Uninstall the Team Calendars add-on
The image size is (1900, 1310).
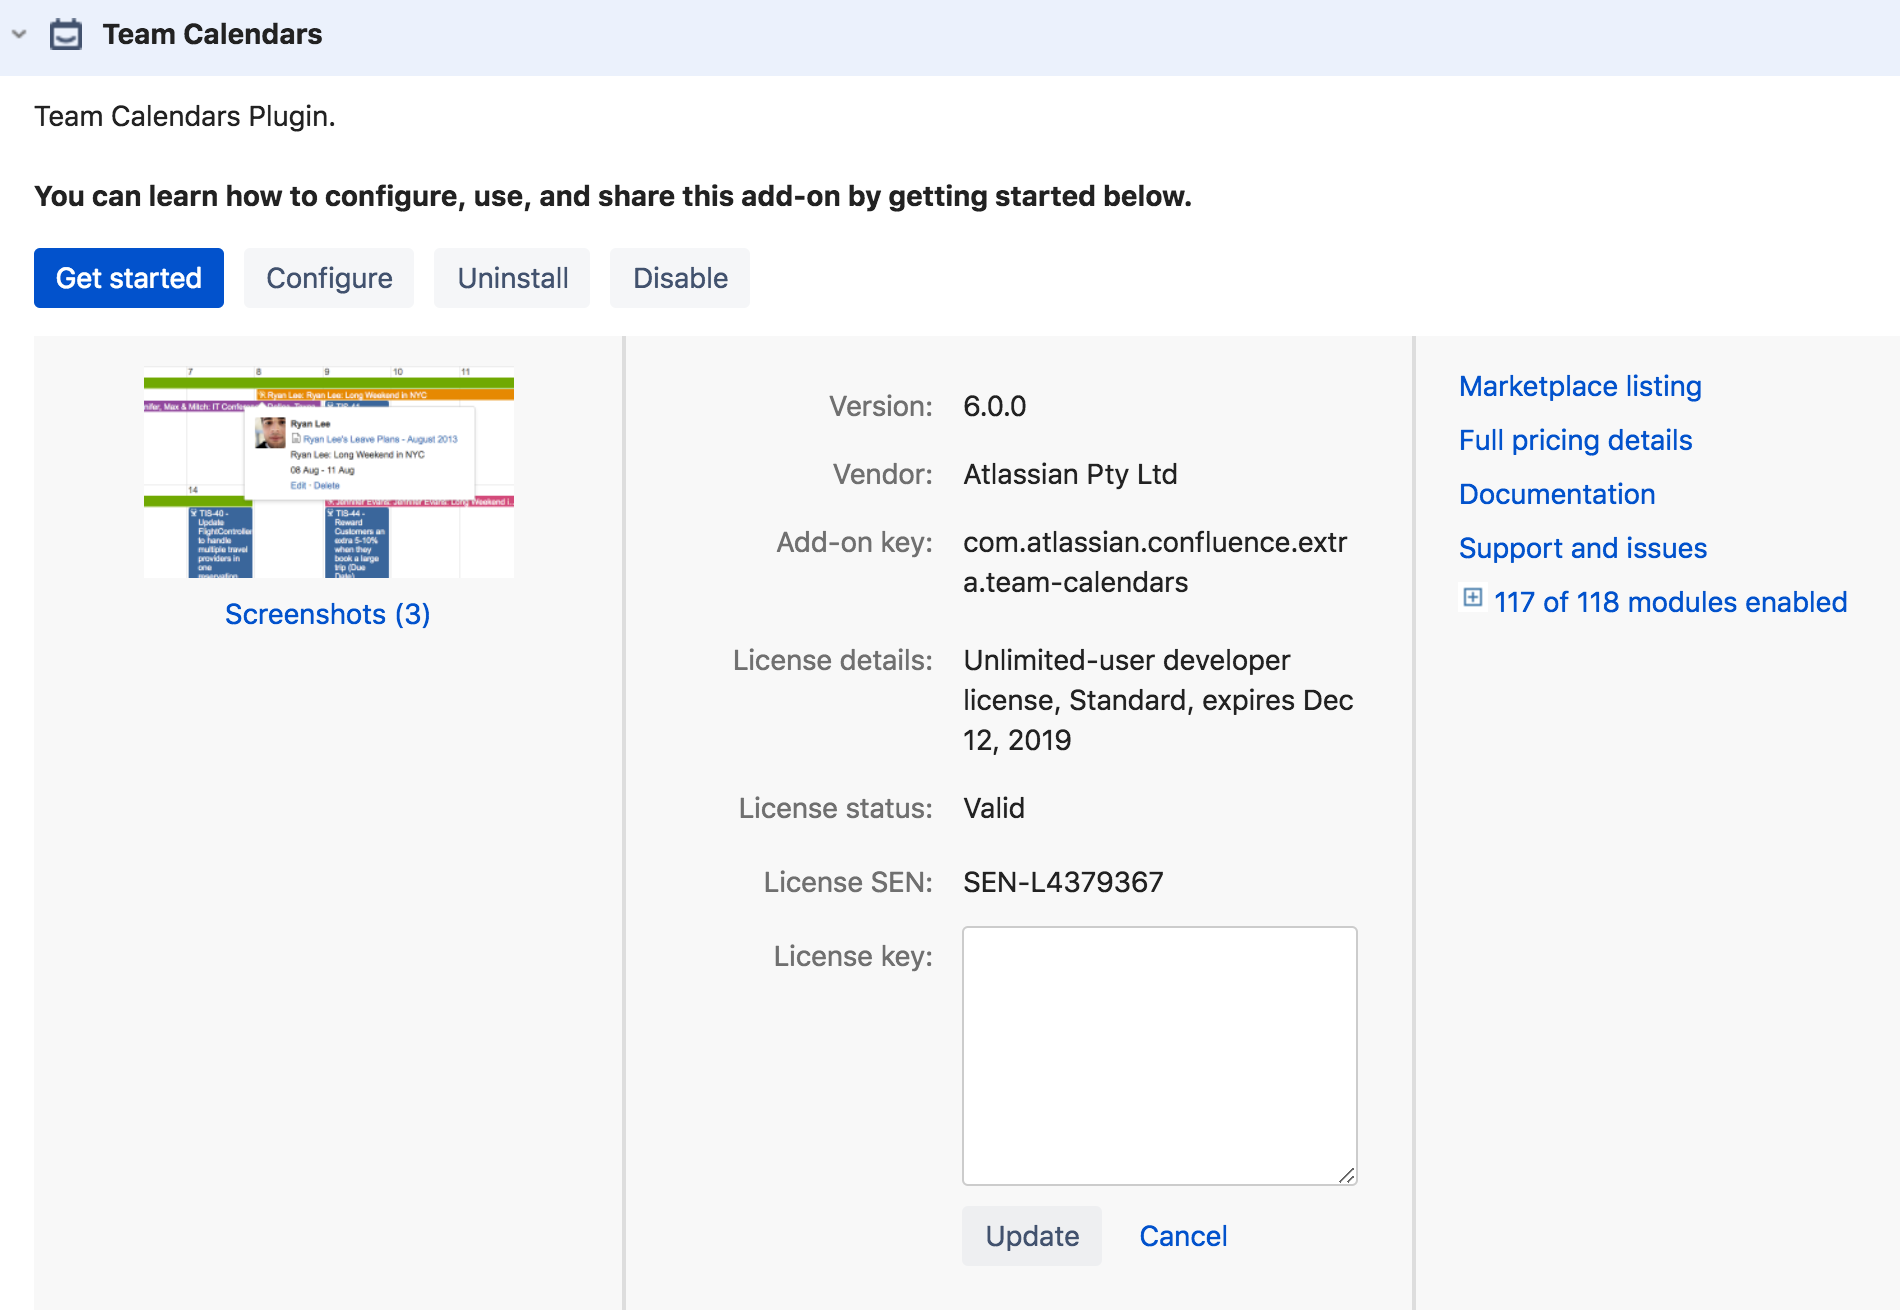pos(513,278)
